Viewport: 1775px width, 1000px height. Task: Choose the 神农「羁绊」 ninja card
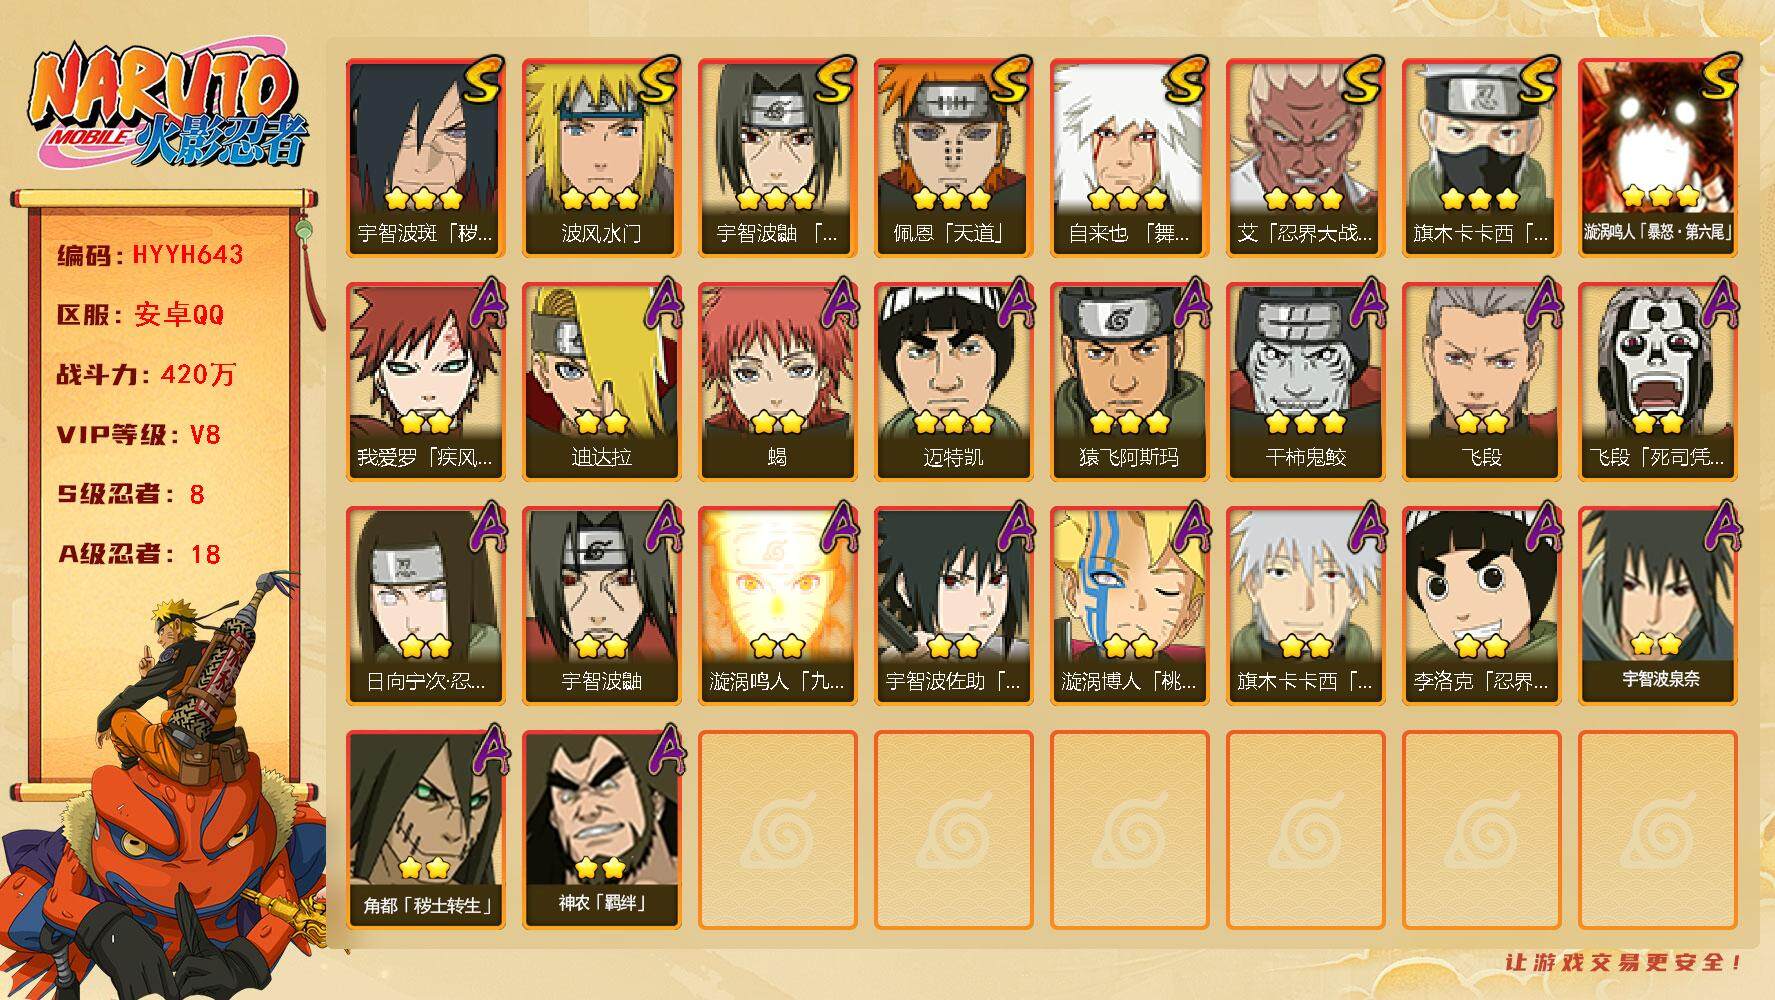click(601, 830)
